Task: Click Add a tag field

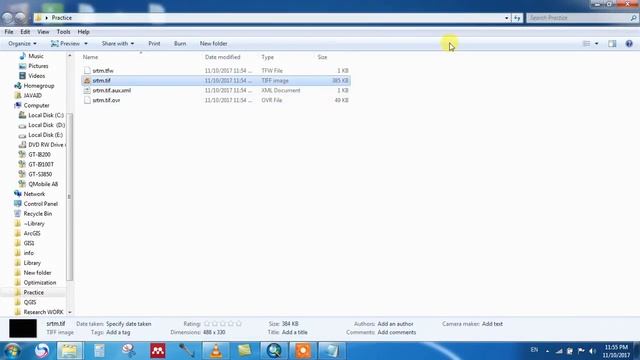Action: tap(118, 333)
